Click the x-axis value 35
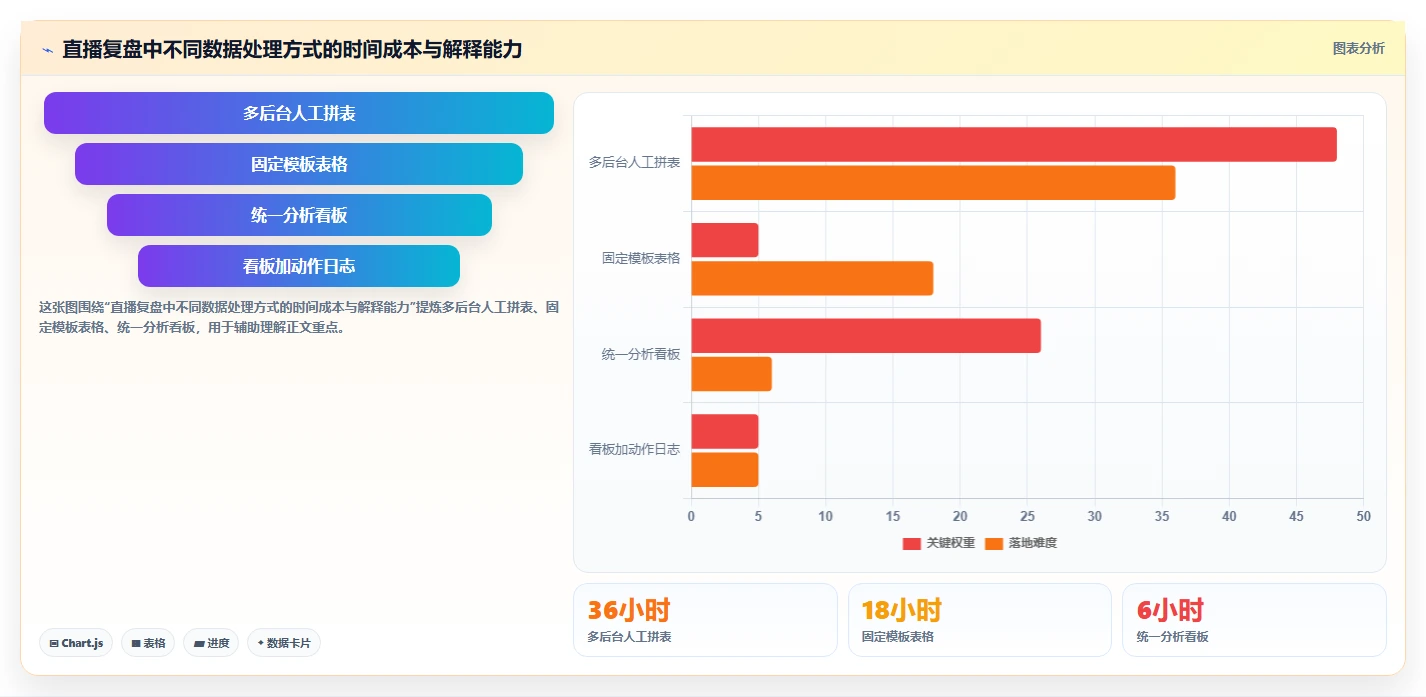1426x697 pixels. click(1162, 516)
